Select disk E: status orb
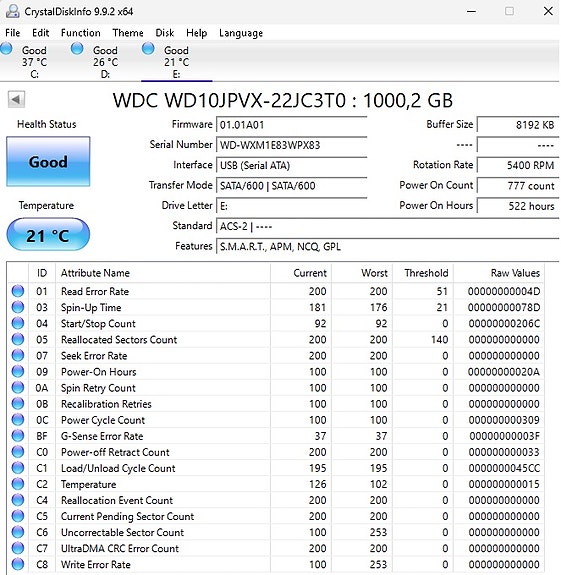The image size is (561, 575). tap(148, 48)
